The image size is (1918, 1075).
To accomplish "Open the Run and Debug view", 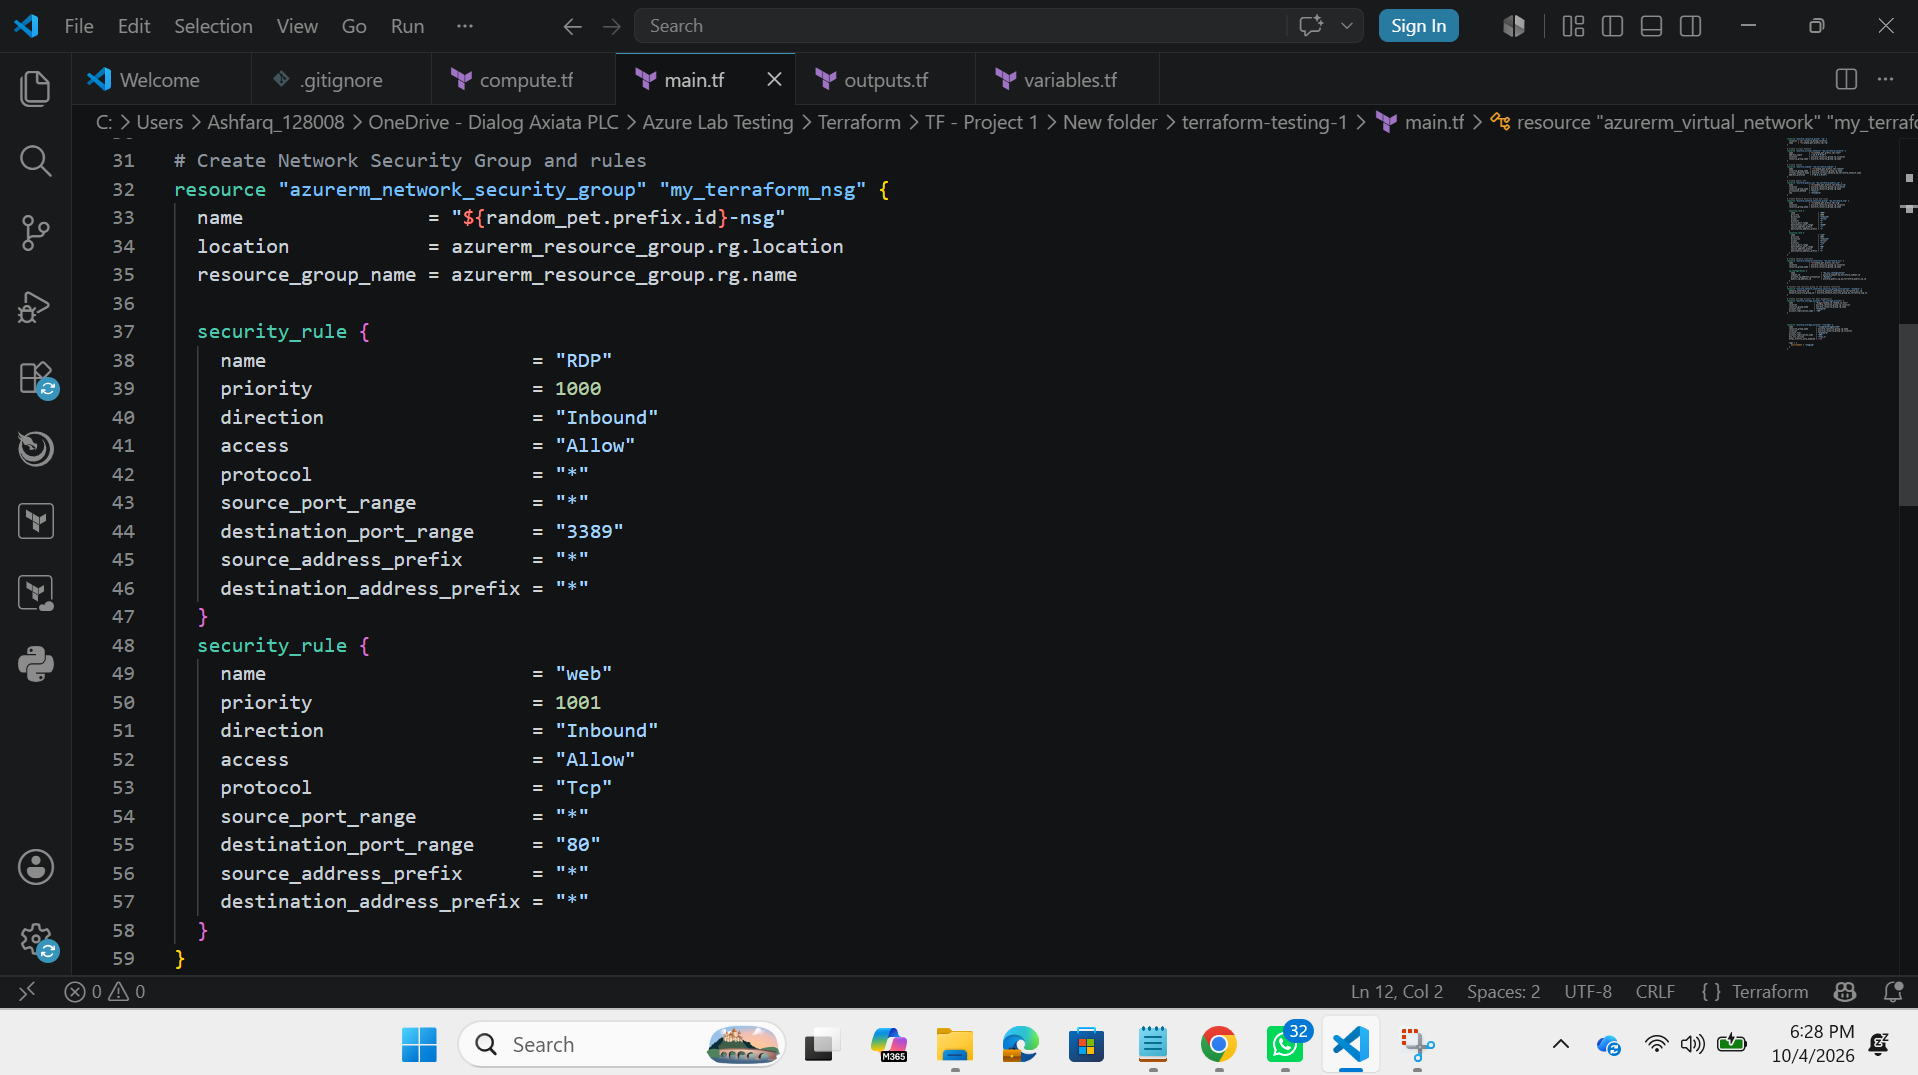I will pos(36,306).
